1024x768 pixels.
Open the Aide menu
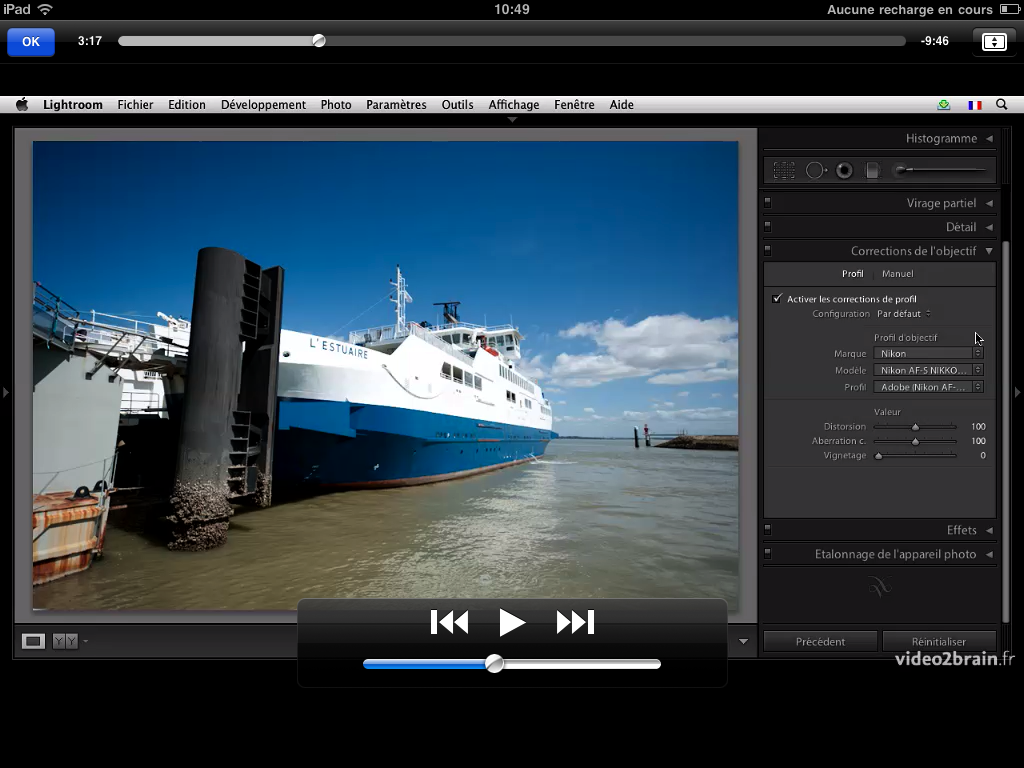(x=622, y=104)
